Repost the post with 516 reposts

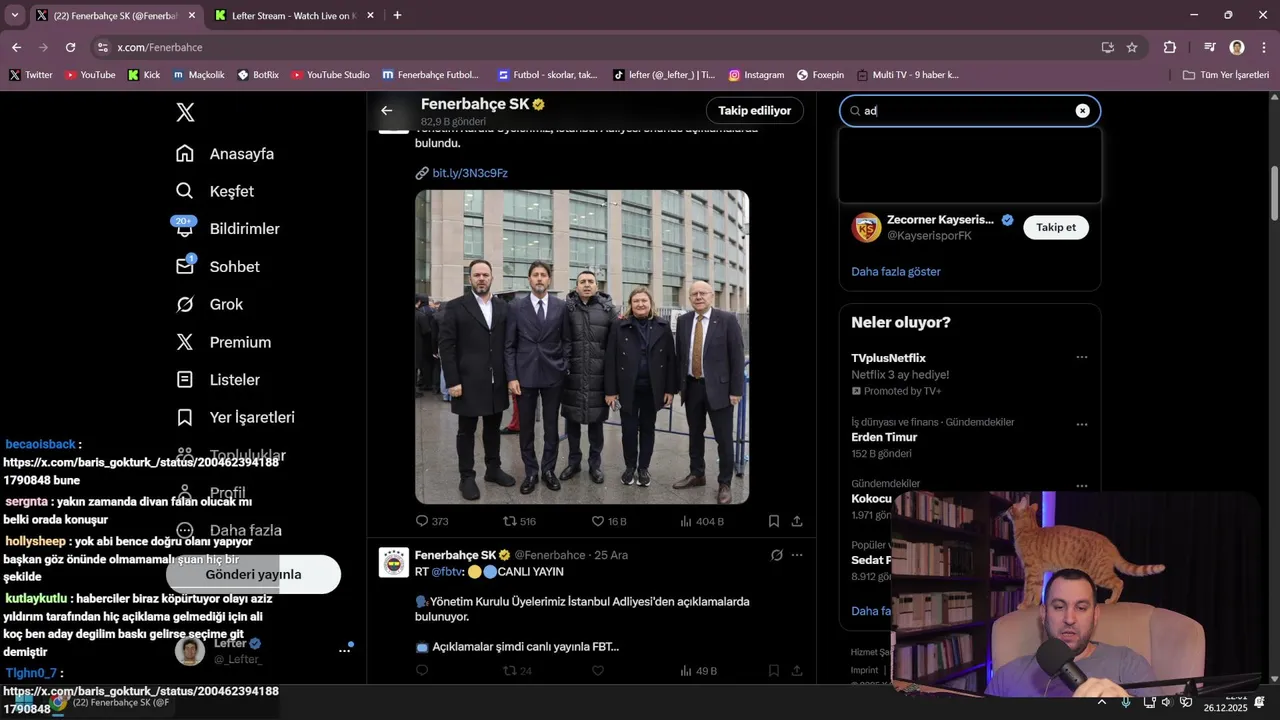click(x=519, y=521)
